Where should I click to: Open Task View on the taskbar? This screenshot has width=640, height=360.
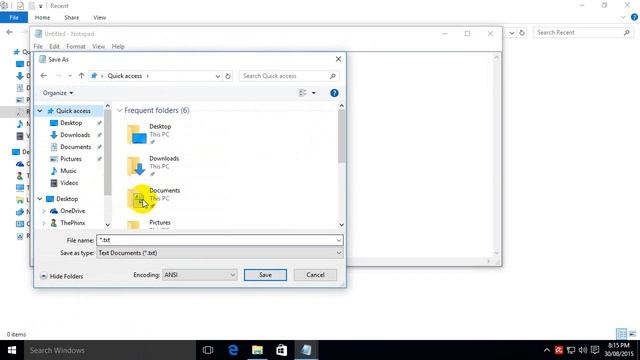point(208,350)
